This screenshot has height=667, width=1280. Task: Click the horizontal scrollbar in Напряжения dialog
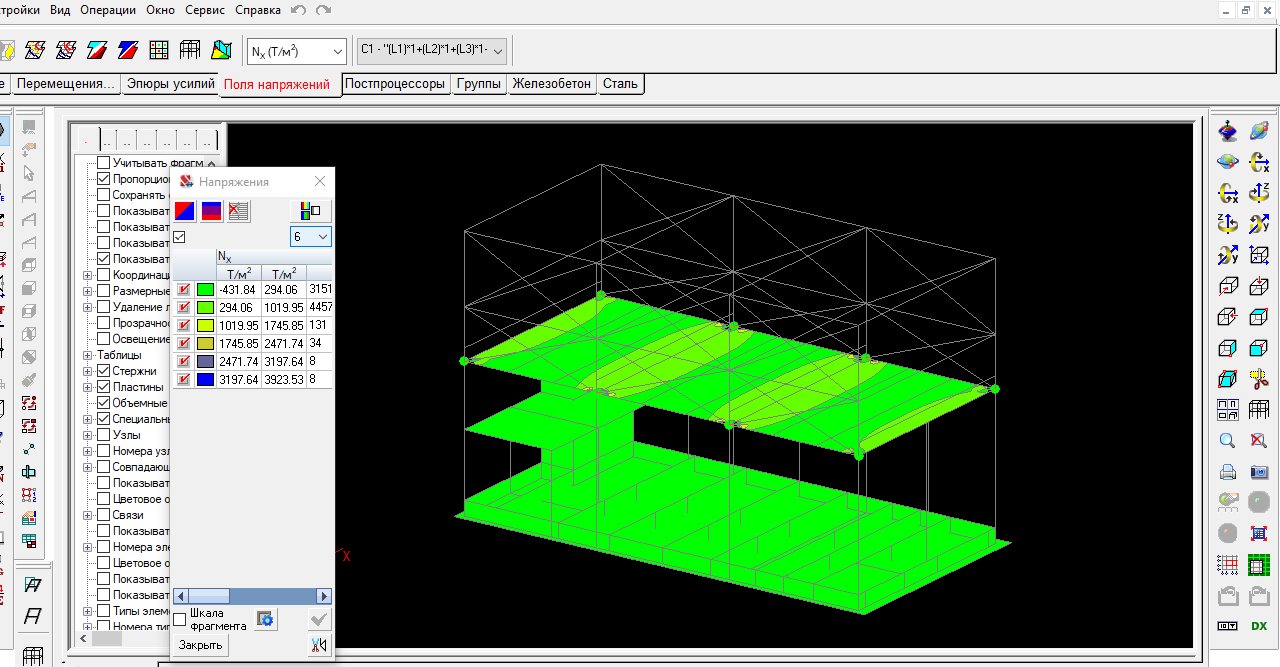[x=251, y=596]
